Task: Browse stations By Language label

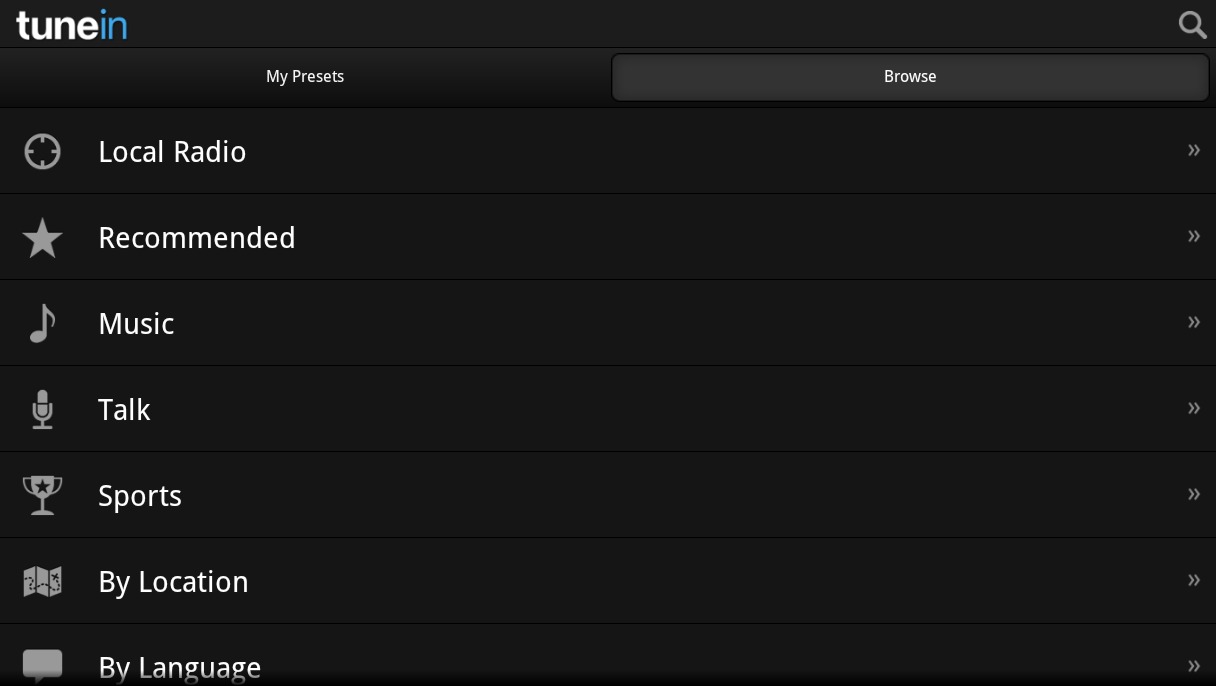Action: [180, 668]
